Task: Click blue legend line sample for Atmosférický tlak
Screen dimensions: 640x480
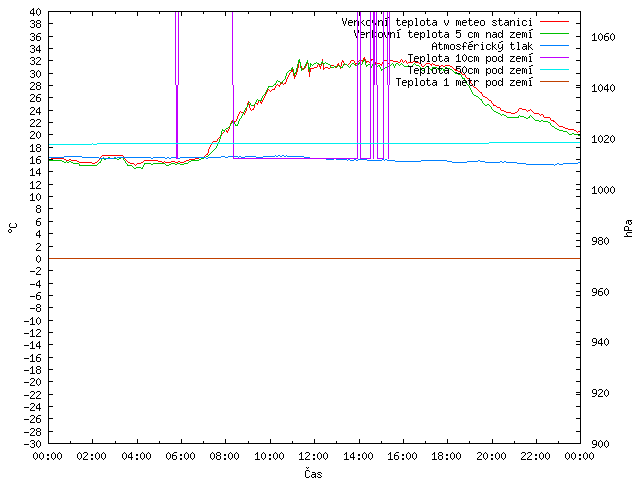Action: [x=554, y=46]
